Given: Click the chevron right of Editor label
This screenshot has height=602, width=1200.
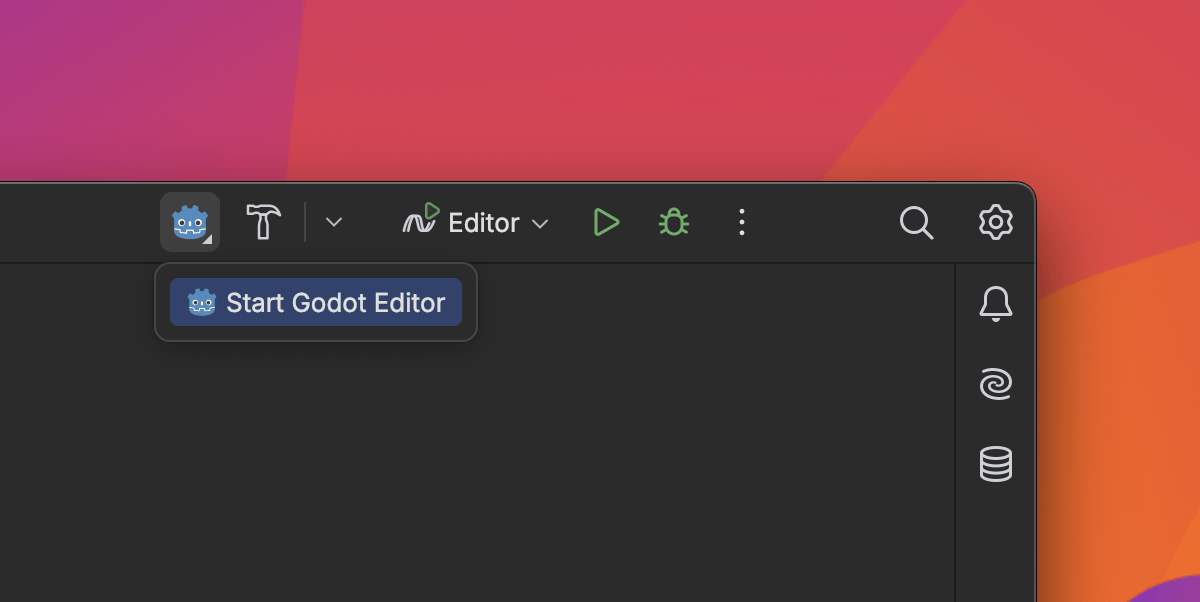Looking at the screenshot, I should click(540, 223).
